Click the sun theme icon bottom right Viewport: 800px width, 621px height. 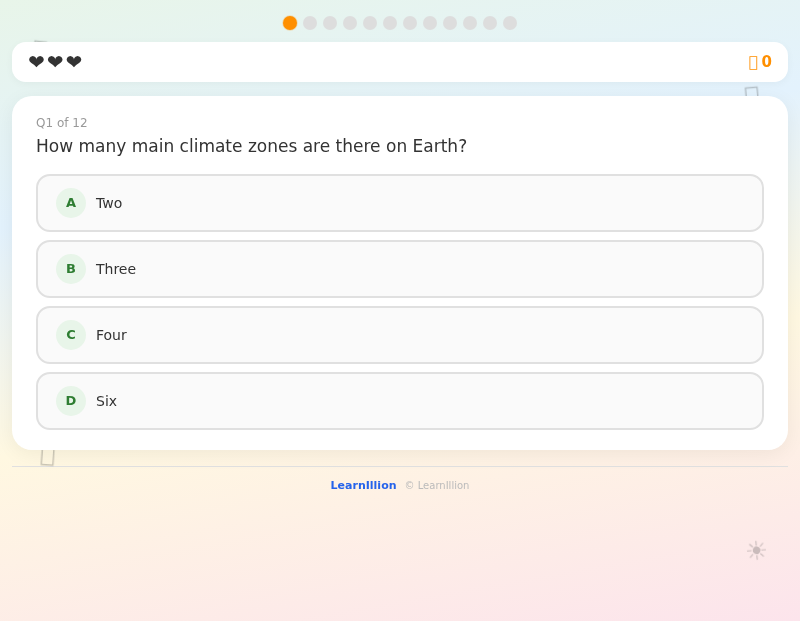pyautogui.click(x=756, y=550)
